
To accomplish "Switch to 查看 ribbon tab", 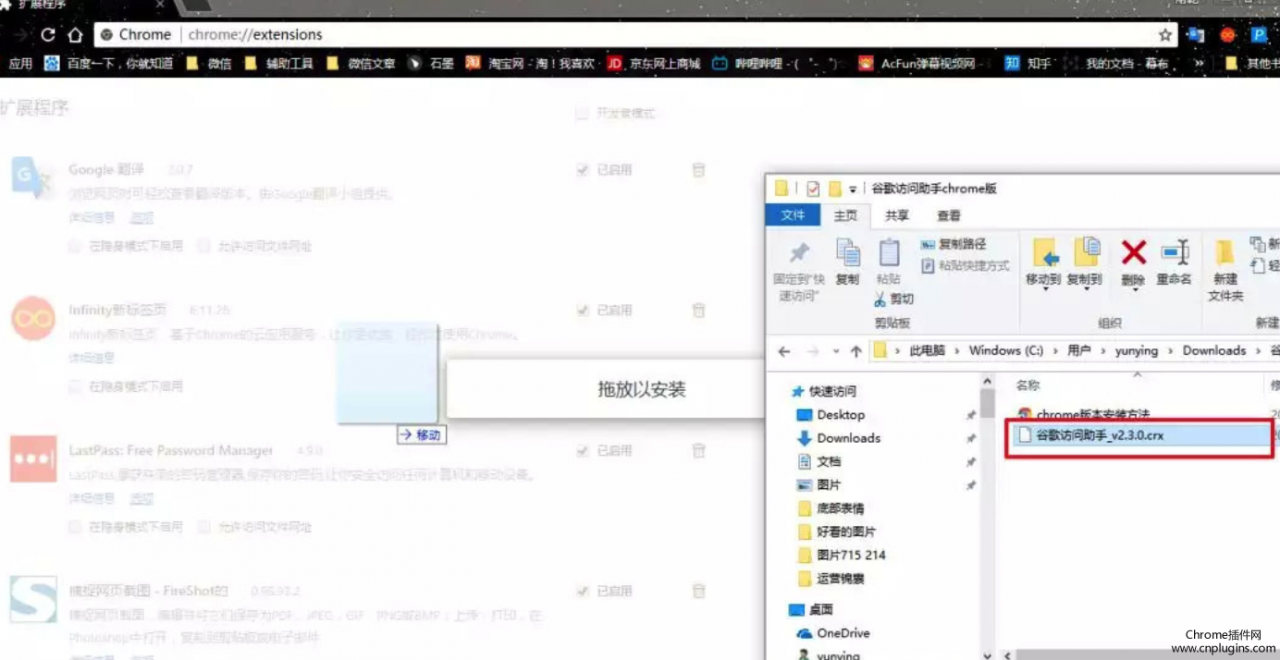I will point(949,215).
